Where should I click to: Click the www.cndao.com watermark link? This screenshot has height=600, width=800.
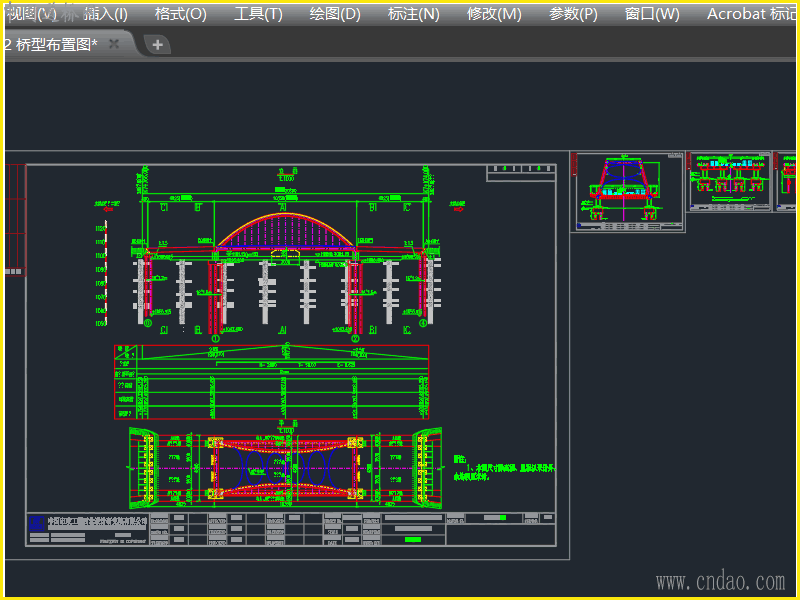(720, 581)
